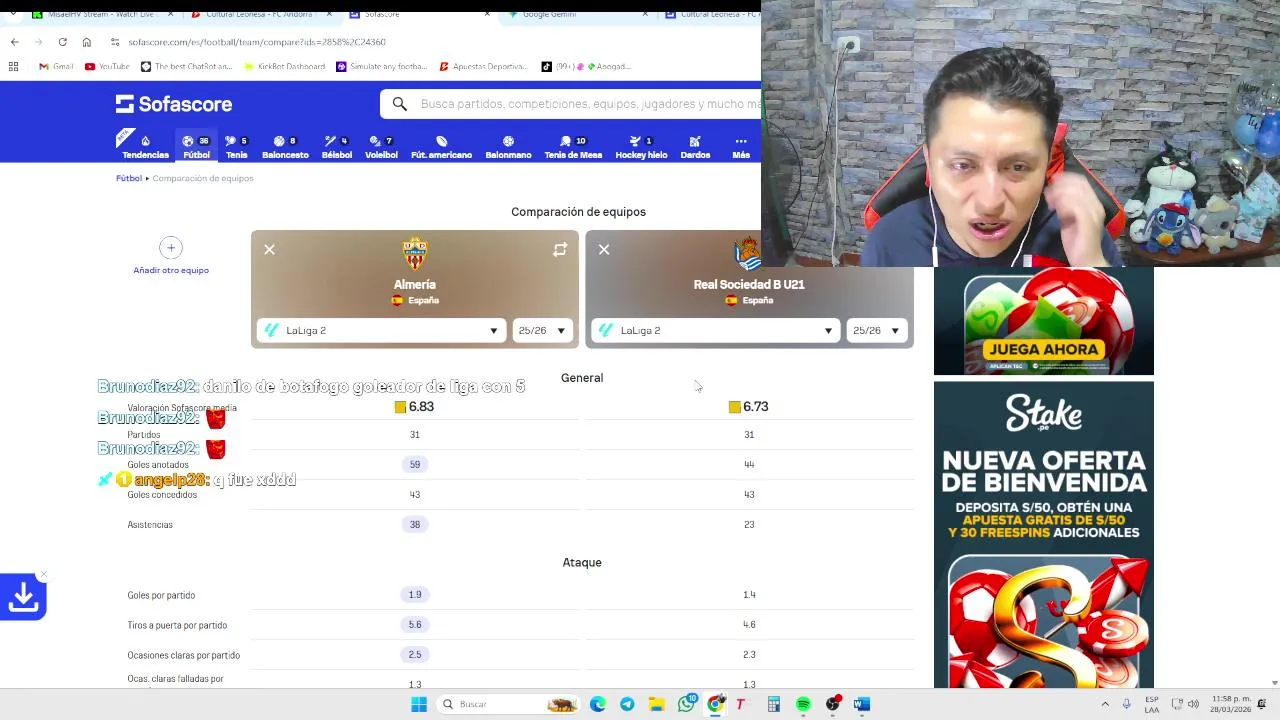The height and width of the screenshot is (720, 1280).
Task: Click the Almería team crest
Action: point(415,254)
